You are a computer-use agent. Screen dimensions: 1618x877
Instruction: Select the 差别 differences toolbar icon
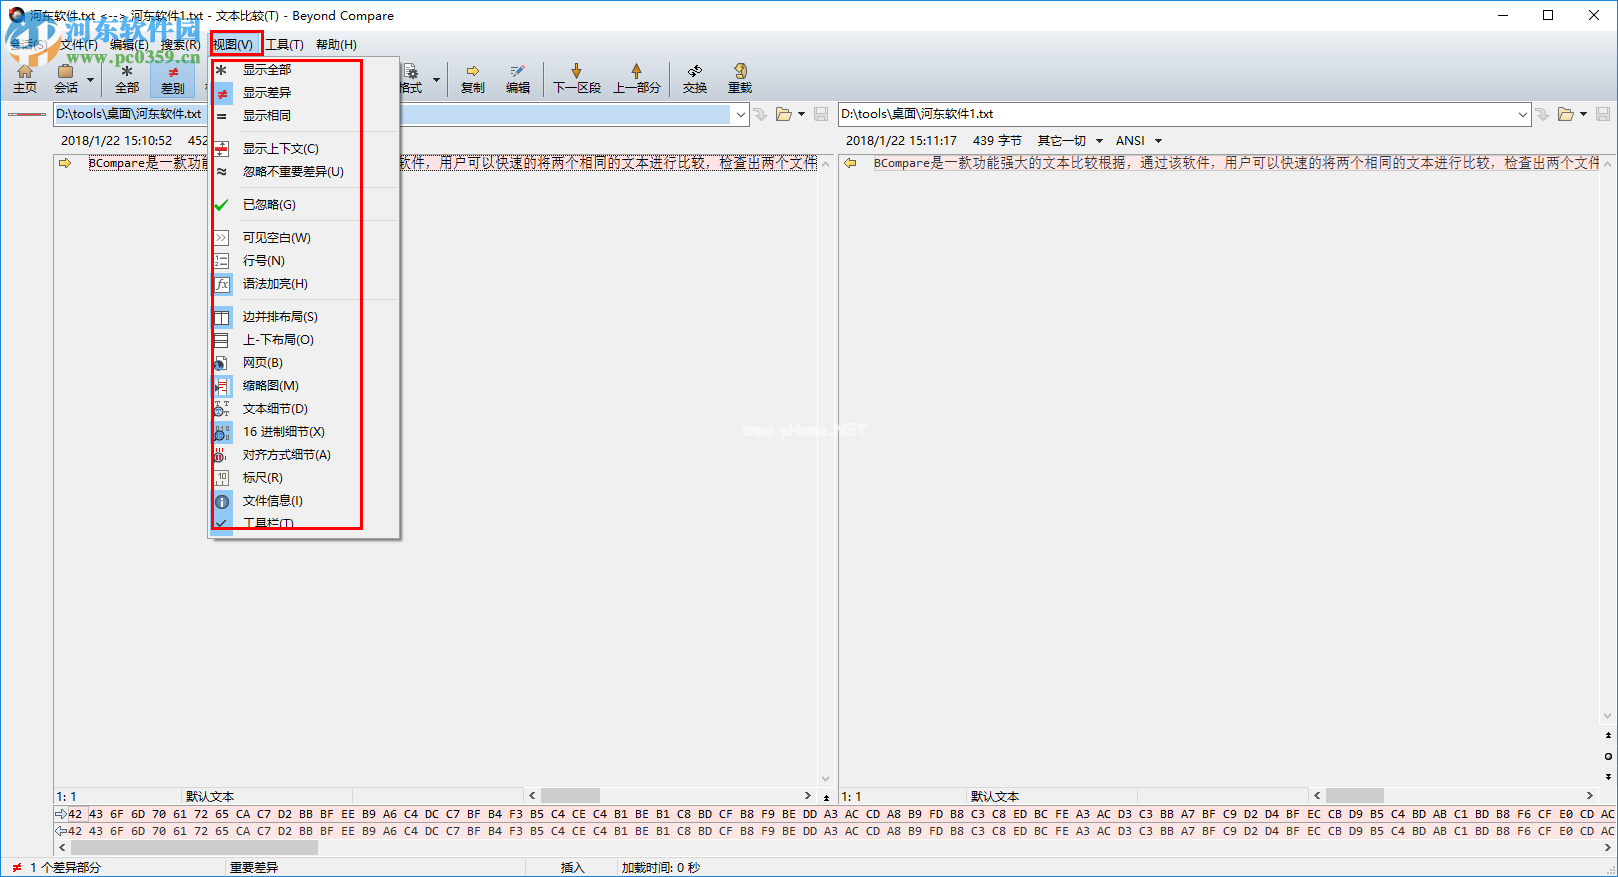[x=173, y=79]
